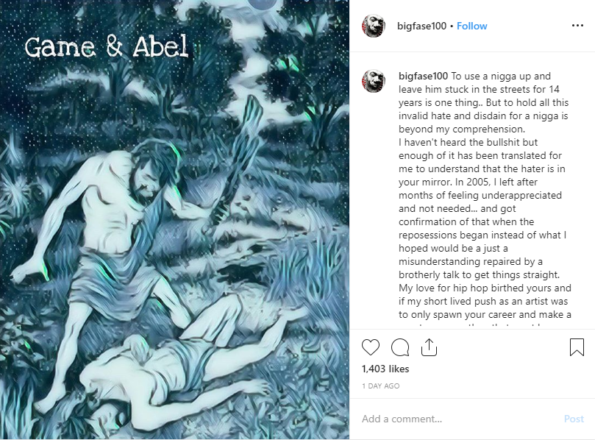The image size is (595, 440).
Task: Open the three-dot more options menu
Action: click(x=577, y=25)
